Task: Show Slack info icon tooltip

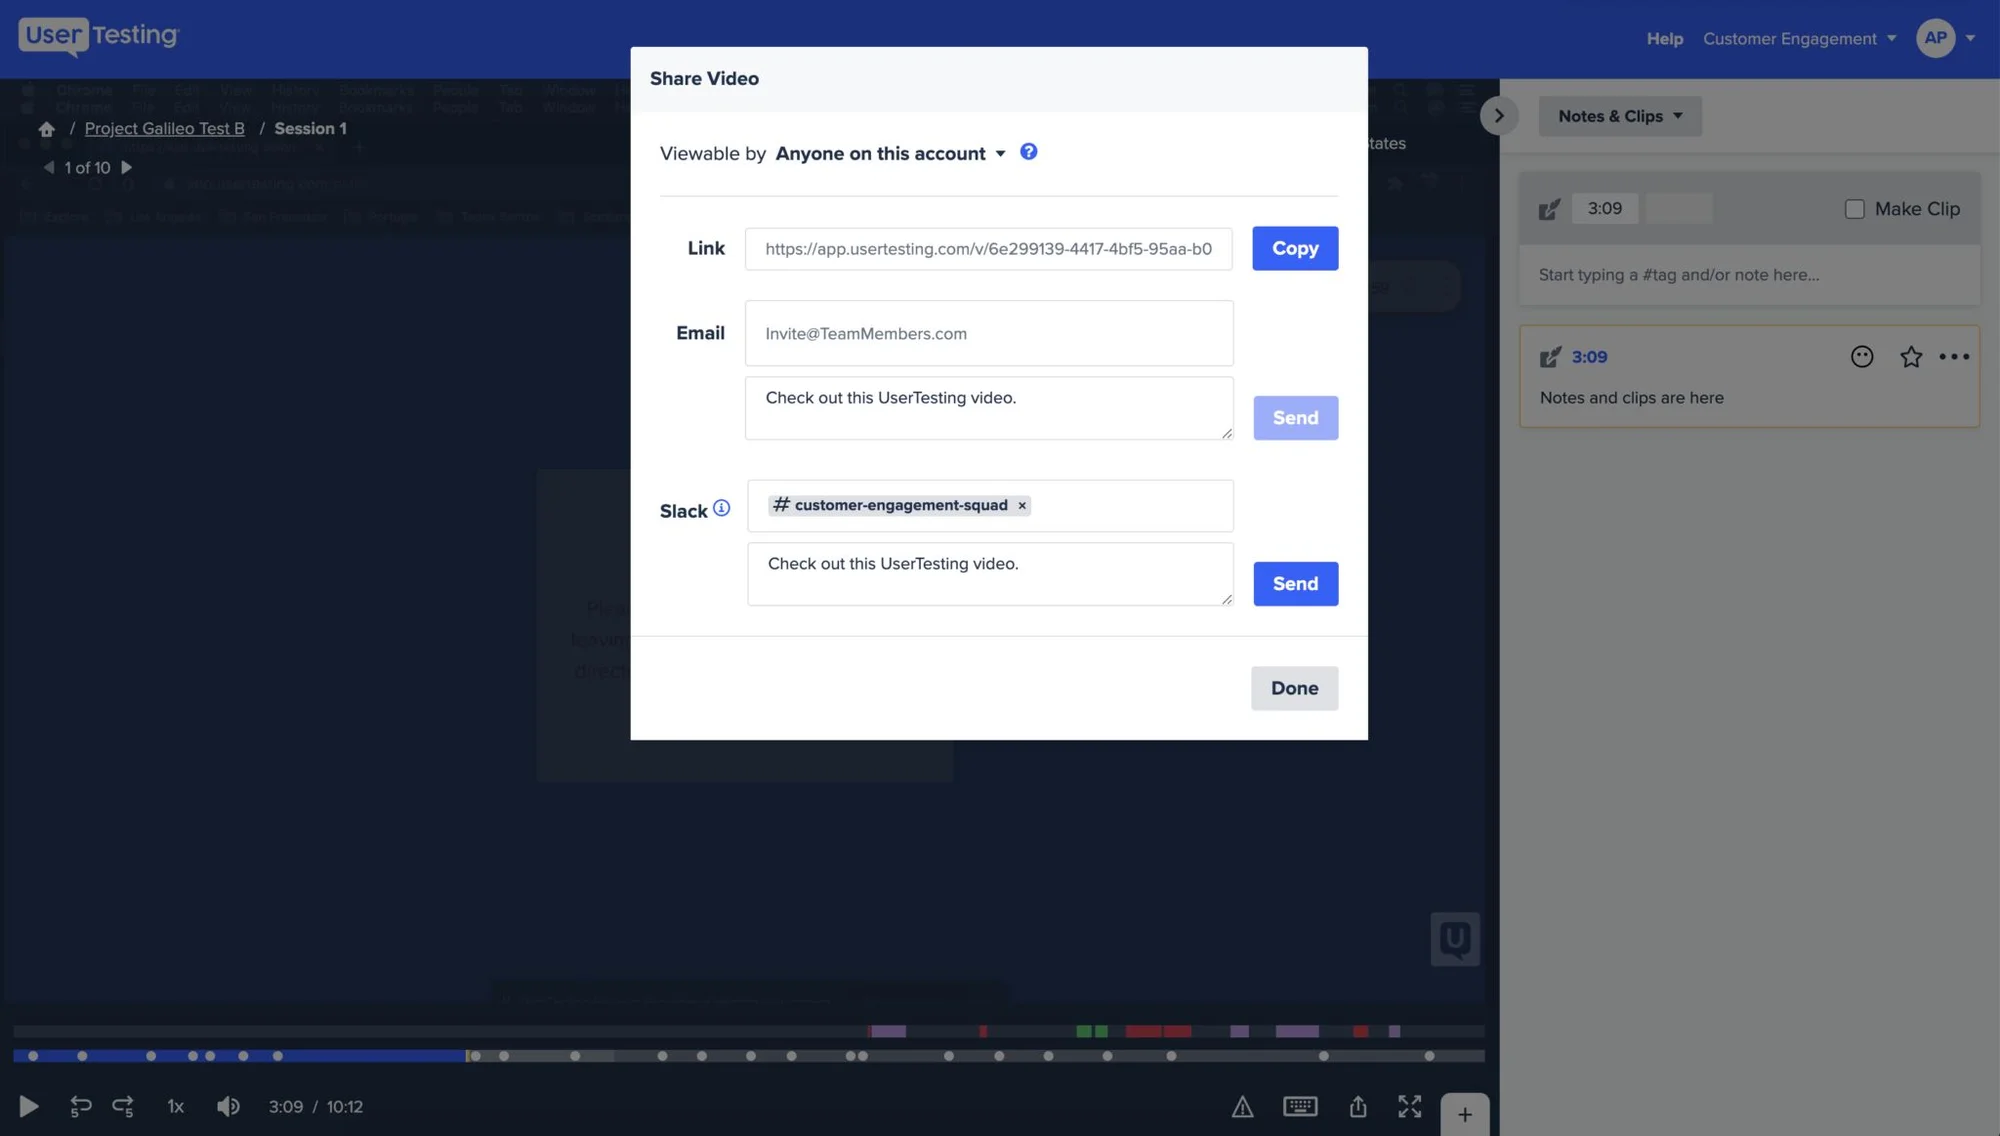Action: [721, 508]
